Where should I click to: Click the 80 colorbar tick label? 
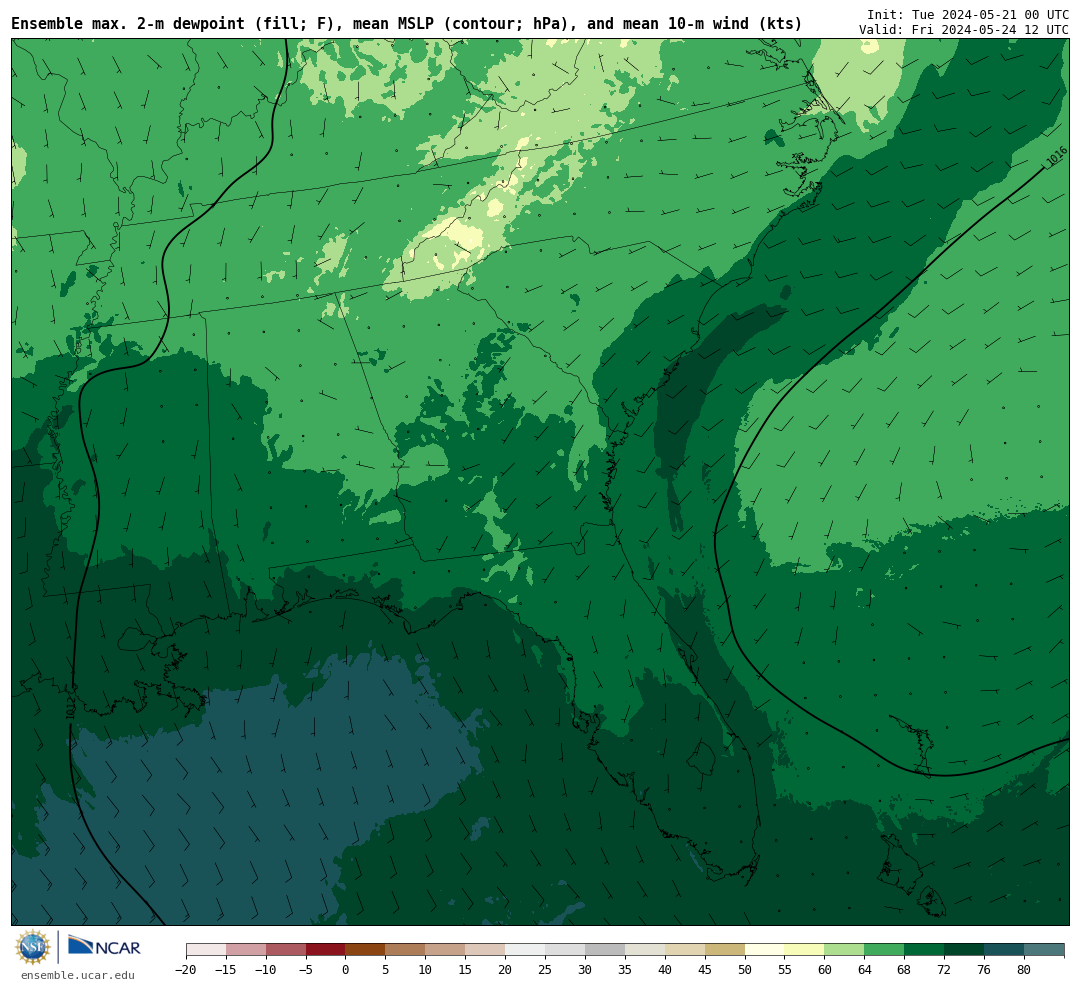(1025, 970)
